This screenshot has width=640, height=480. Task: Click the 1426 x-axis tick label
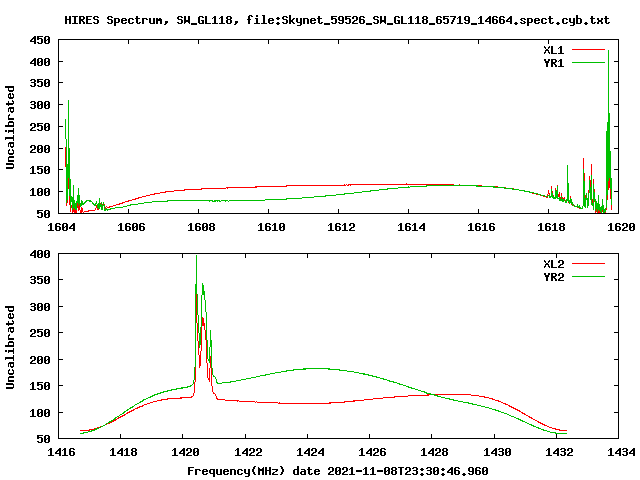tap(372, 452)
